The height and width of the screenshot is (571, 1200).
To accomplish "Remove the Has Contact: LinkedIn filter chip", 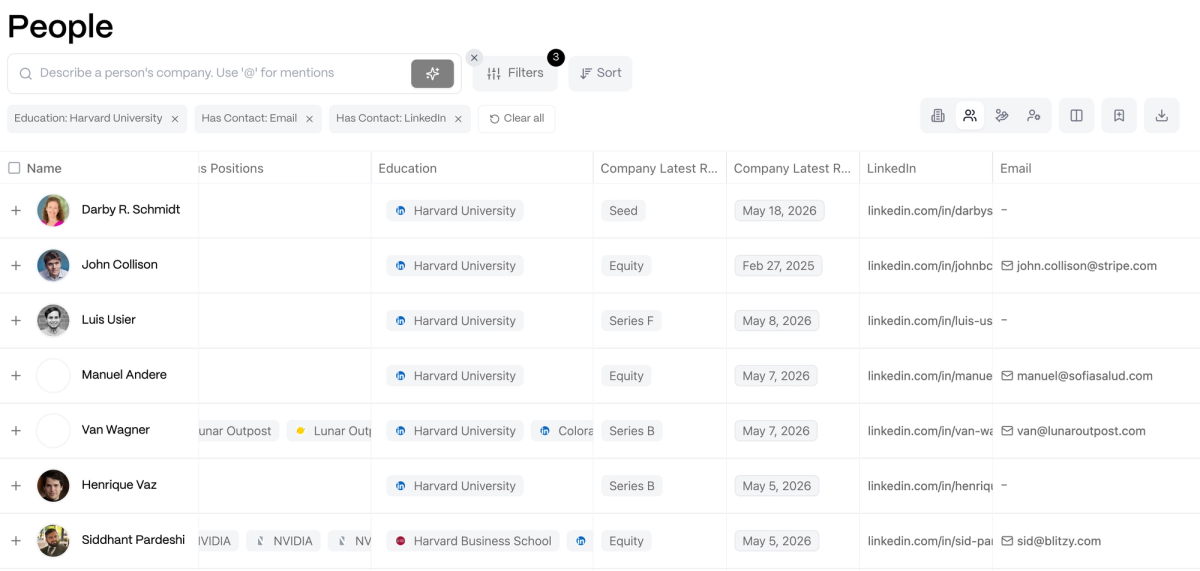I will point(458,119).
